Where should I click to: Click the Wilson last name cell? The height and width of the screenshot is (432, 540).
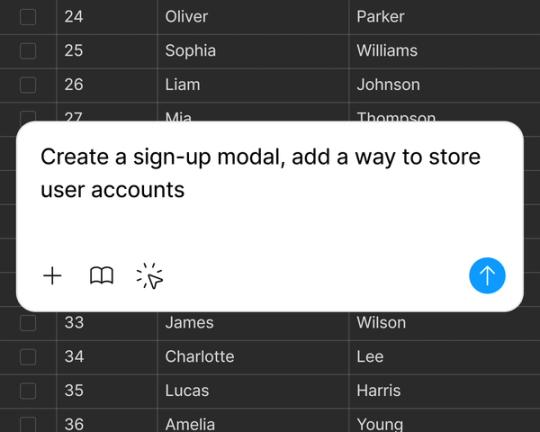point(444,323)
